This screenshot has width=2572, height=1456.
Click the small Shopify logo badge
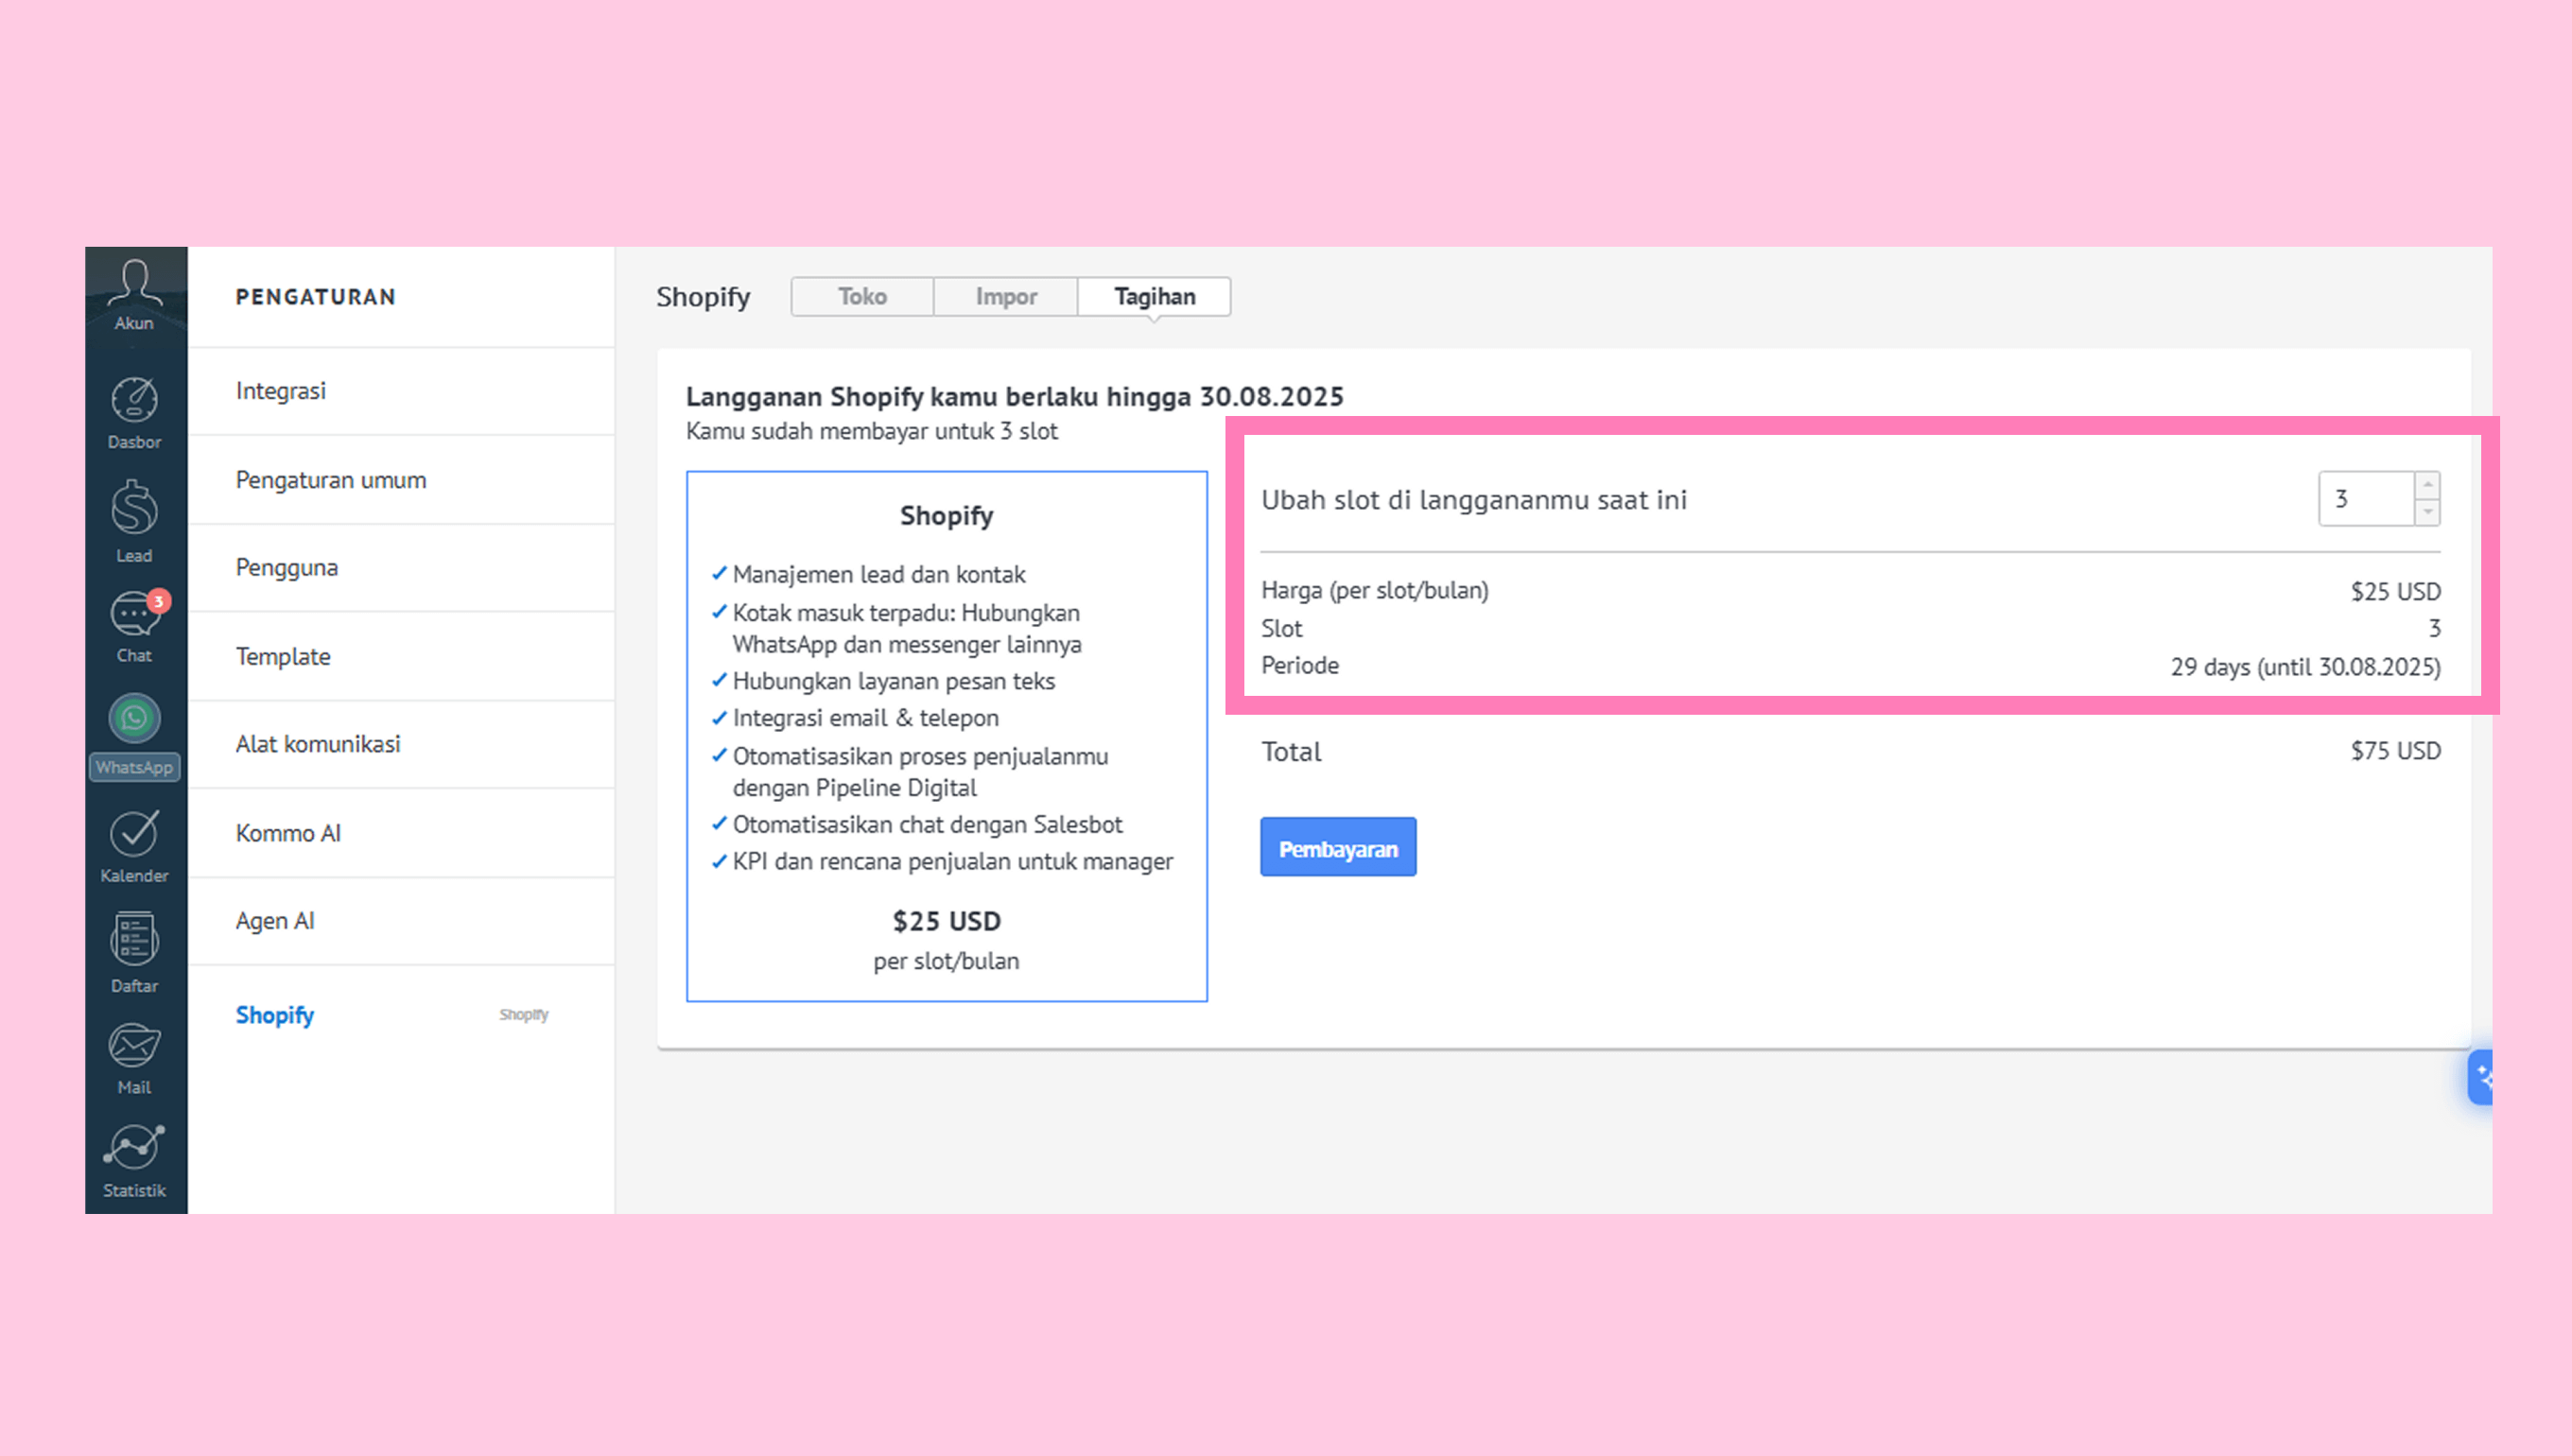524,1015
